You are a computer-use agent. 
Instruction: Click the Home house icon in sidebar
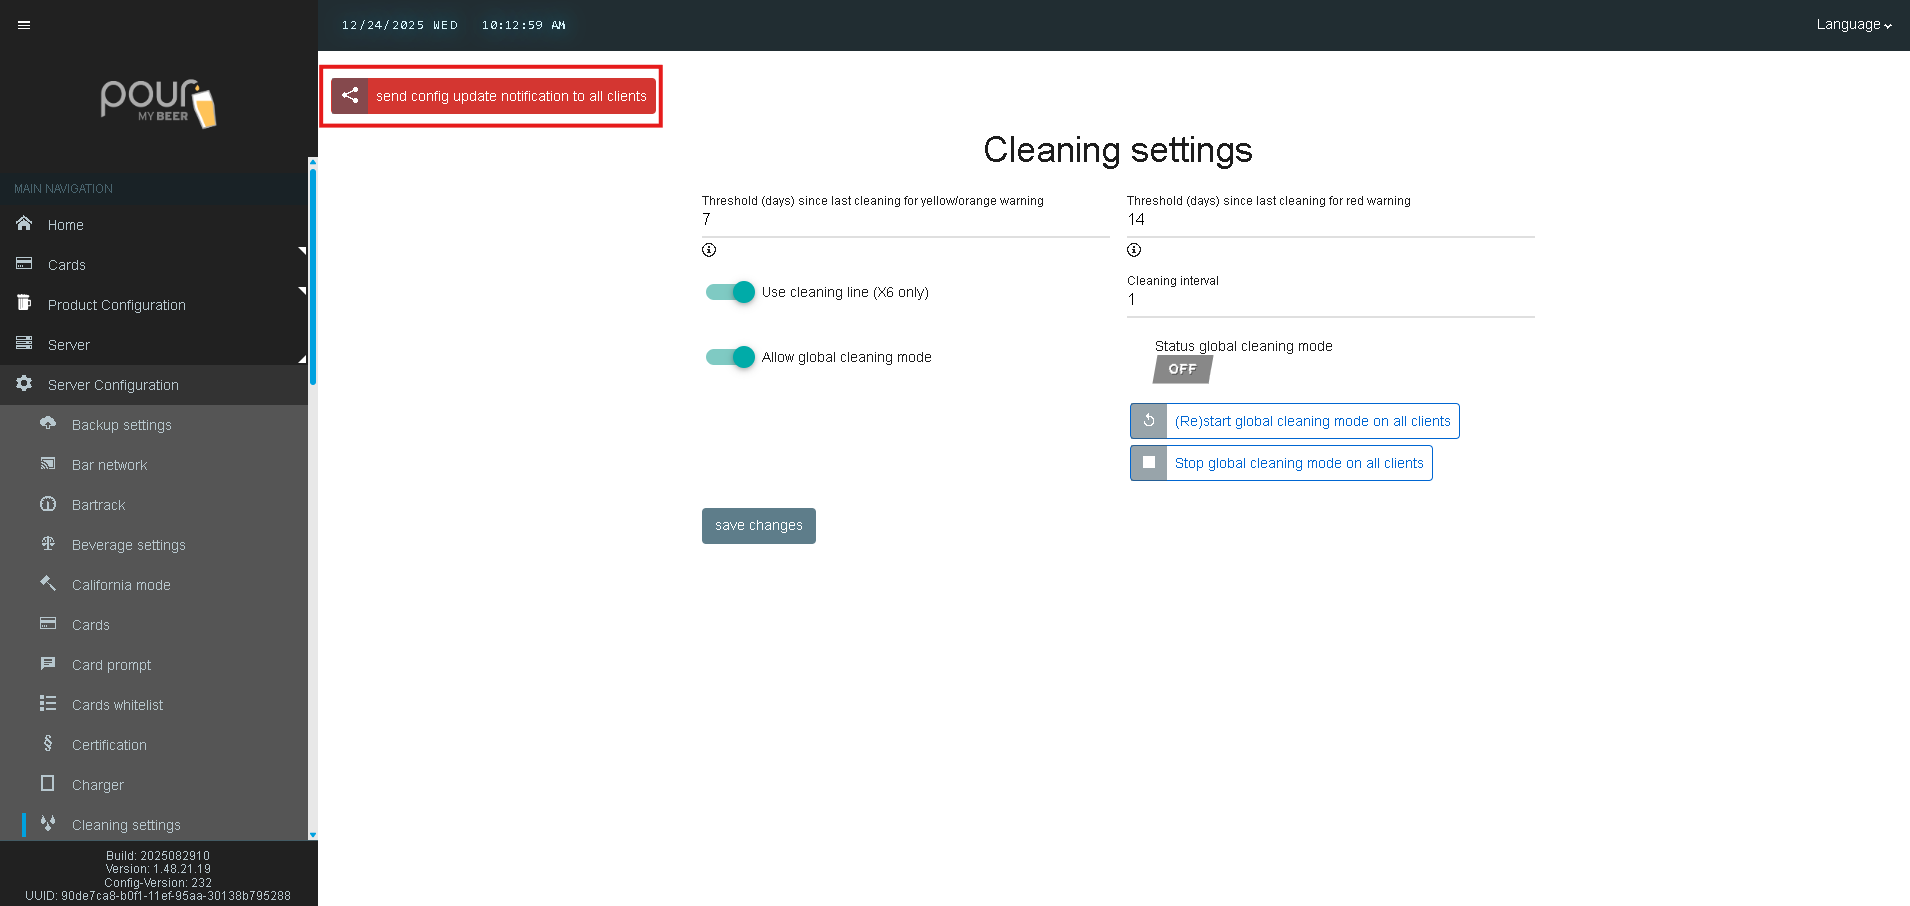click(x=24, y=224)
